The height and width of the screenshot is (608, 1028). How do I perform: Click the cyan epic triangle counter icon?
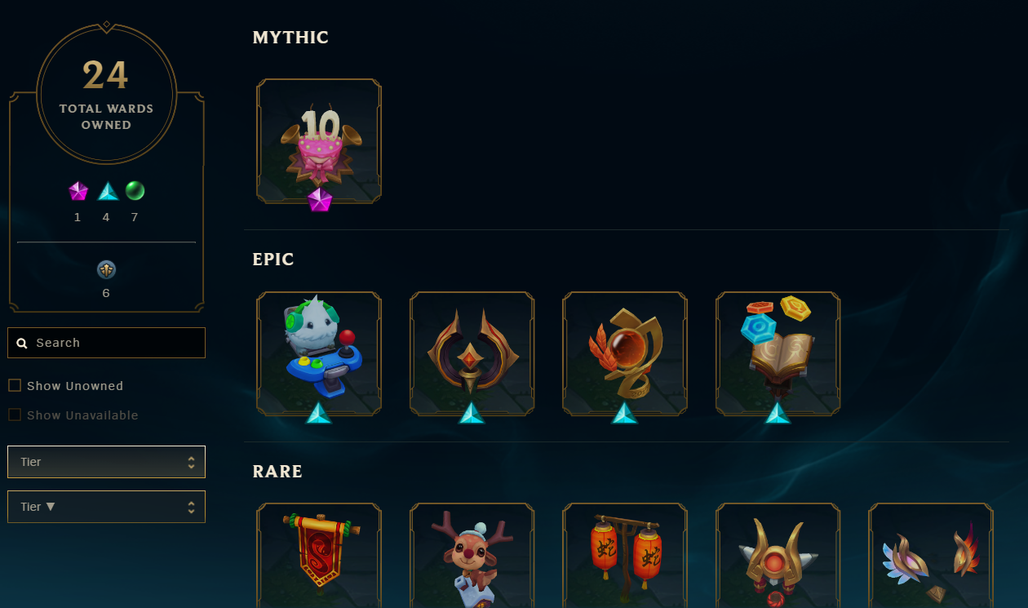coord(108,191)
